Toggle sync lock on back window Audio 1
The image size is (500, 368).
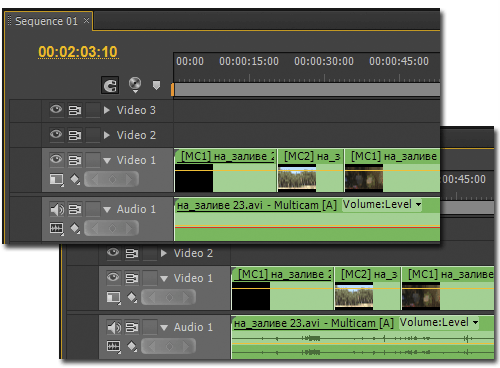132,327
